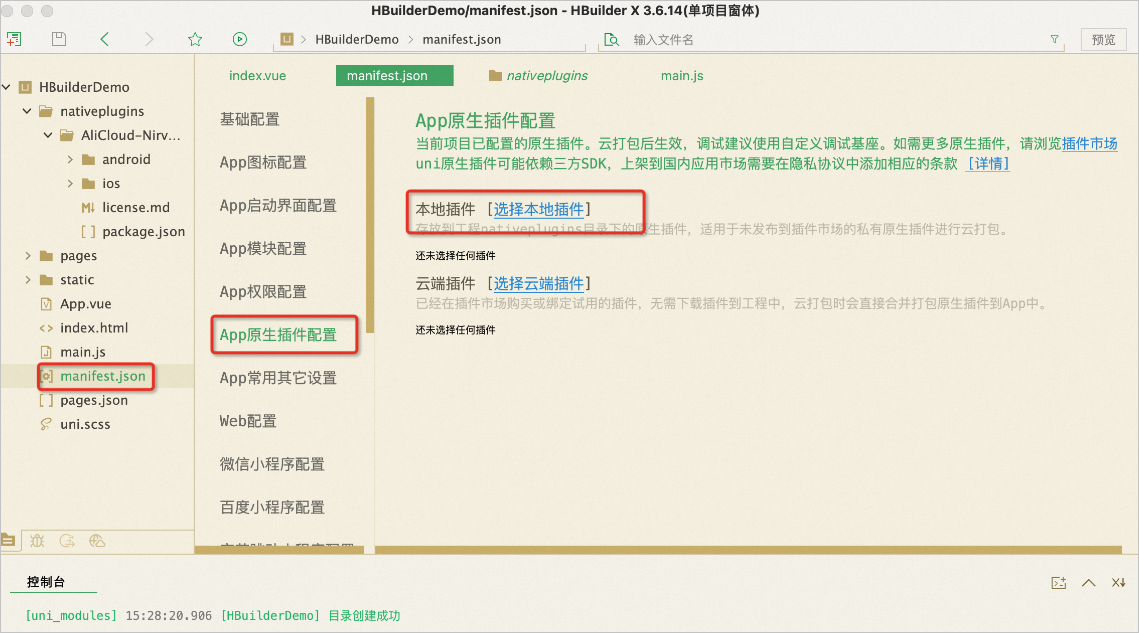Click the 输入文件名 search field

click(x=835, y=39)
